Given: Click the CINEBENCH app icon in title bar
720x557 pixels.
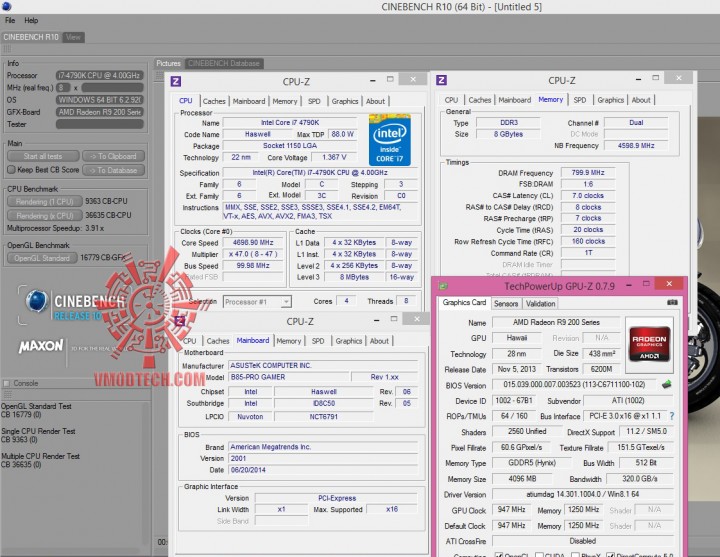Looking at the screenshot, I should pyautogui.click(x=6, y=6).
